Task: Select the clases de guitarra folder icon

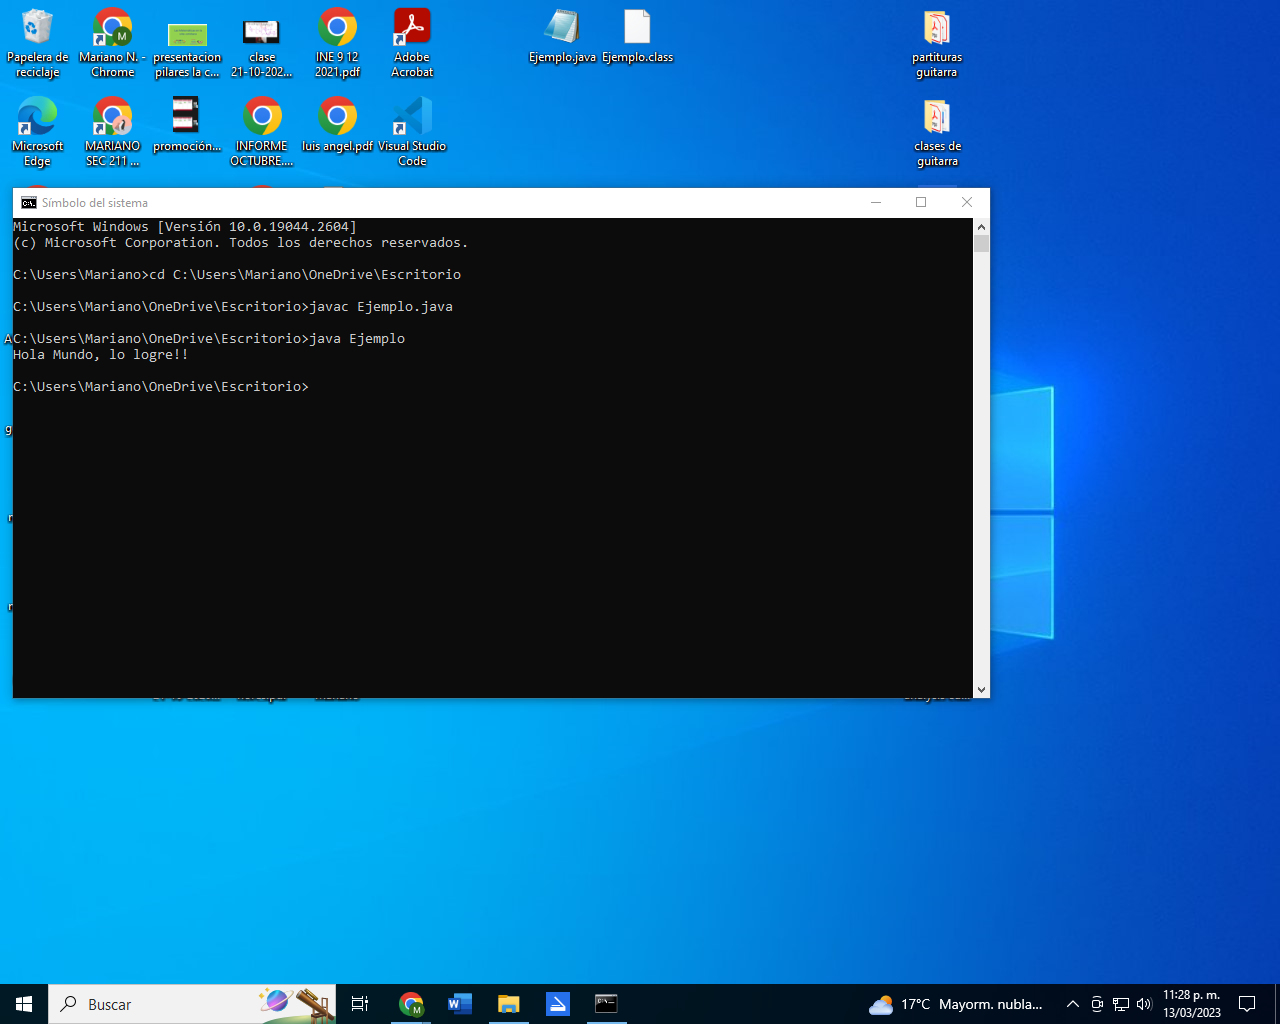Action: point(937,132)
